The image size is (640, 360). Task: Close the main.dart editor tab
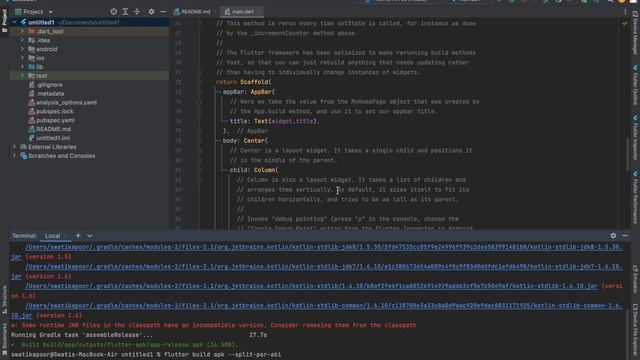coord(260,12)
